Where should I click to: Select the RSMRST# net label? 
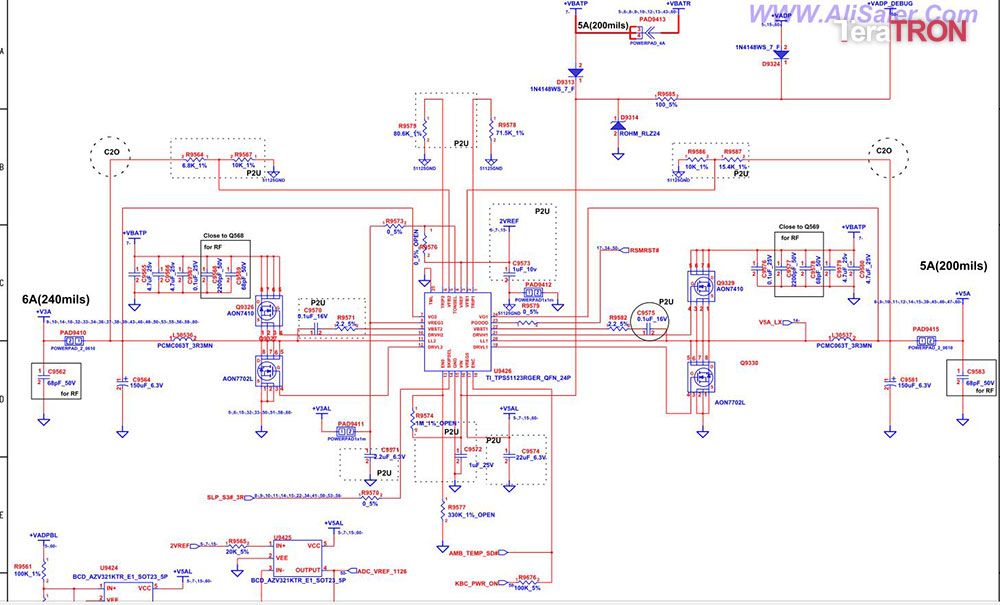pos(644,250)
